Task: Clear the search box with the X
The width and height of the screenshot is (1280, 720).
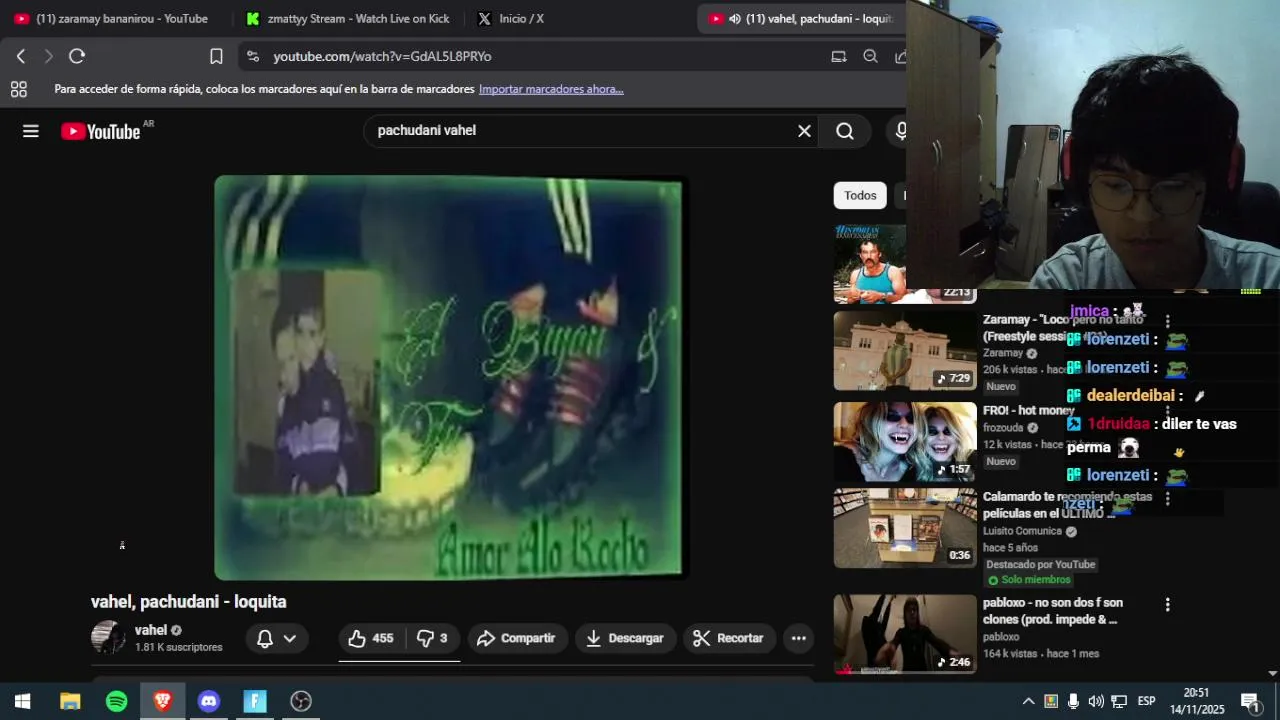Action: point(804,131)
